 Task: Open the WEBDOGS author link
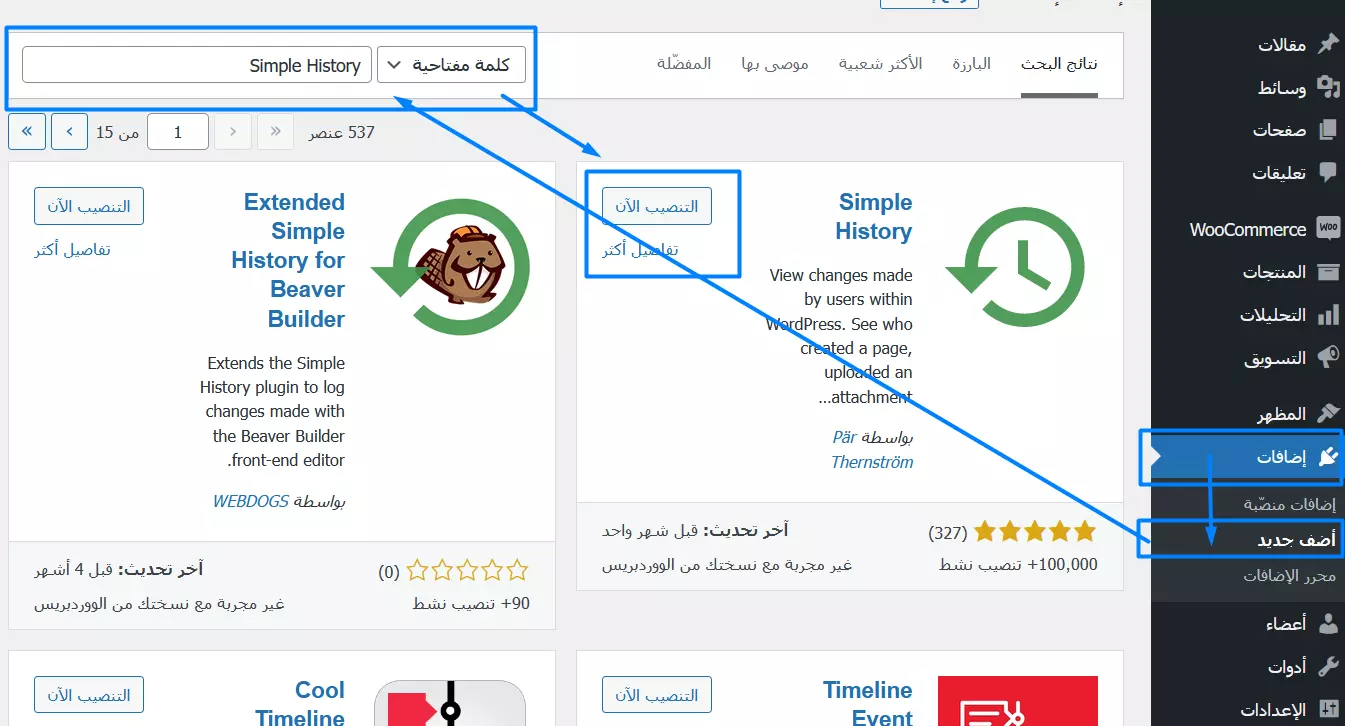[251, 500]
